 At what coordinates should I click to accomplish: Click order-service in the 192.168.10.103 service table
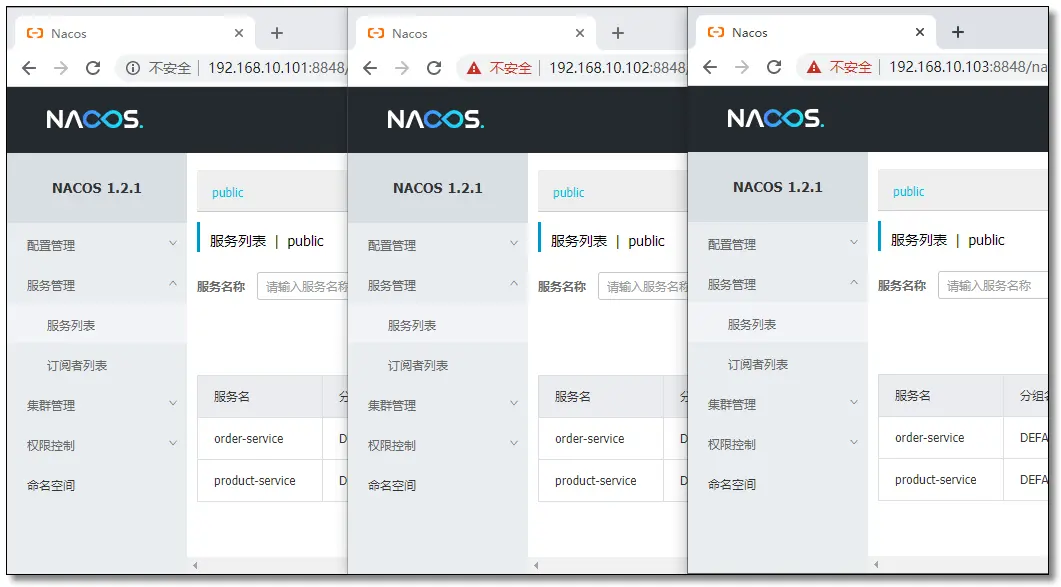[929, 437]
